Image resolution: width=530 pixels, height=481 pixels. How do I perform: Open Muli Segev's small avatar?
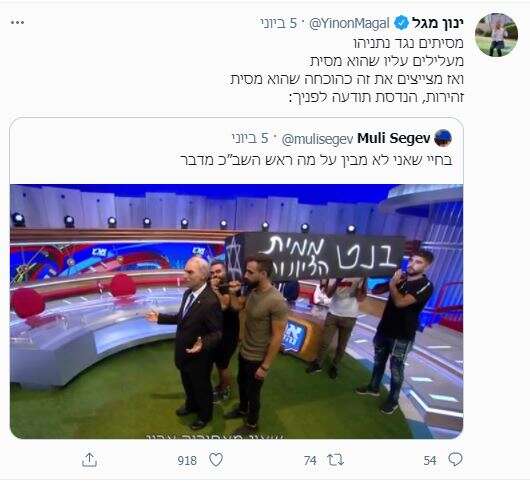point(443,138)
